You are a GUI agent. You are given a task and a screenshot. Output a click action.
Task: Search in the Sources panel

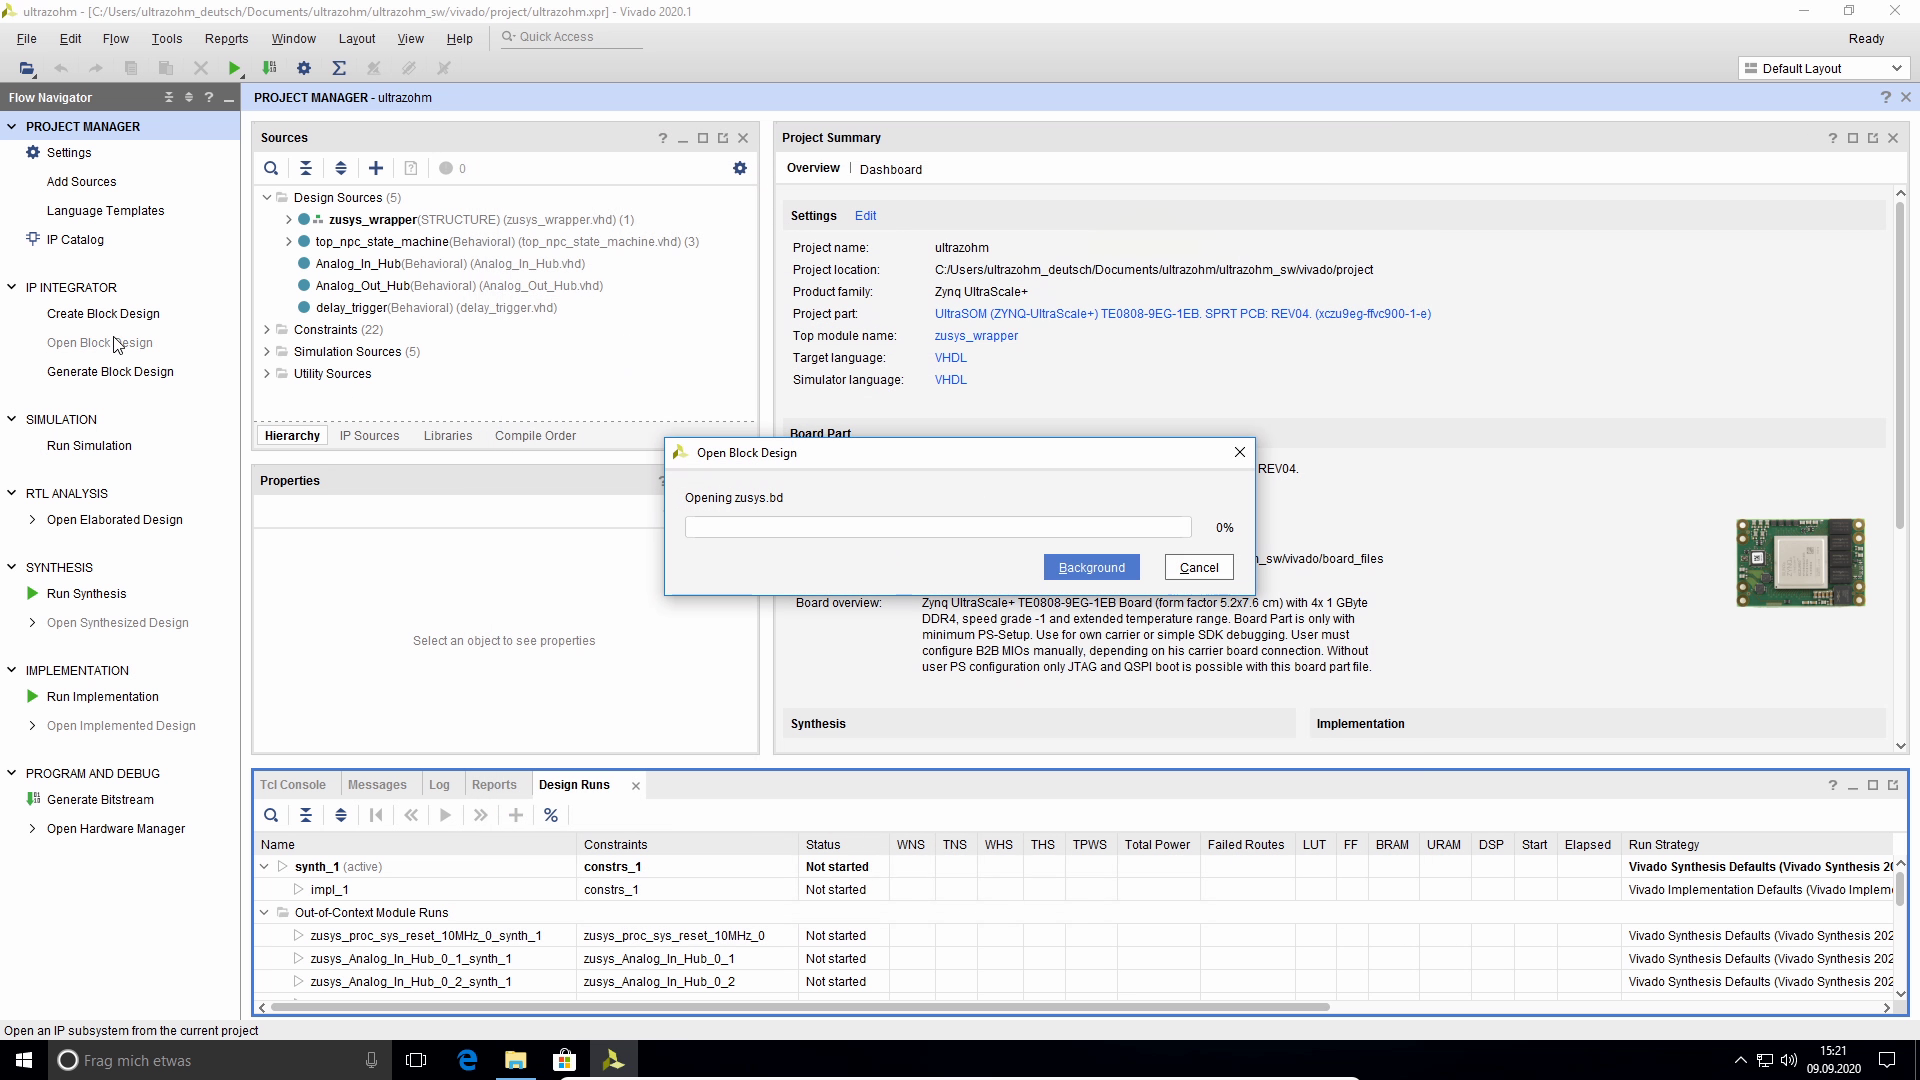coord(271,168)
